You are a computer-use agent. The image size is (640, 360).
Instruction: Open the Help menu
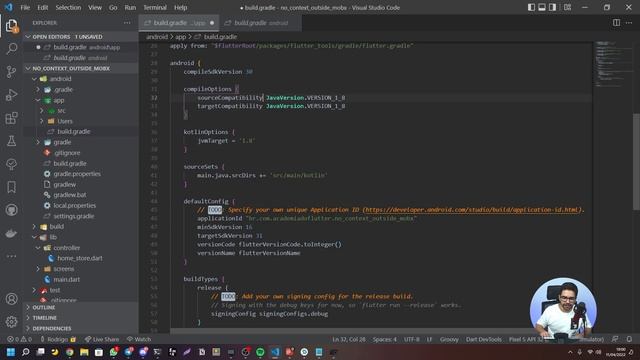tap(180, 7)
